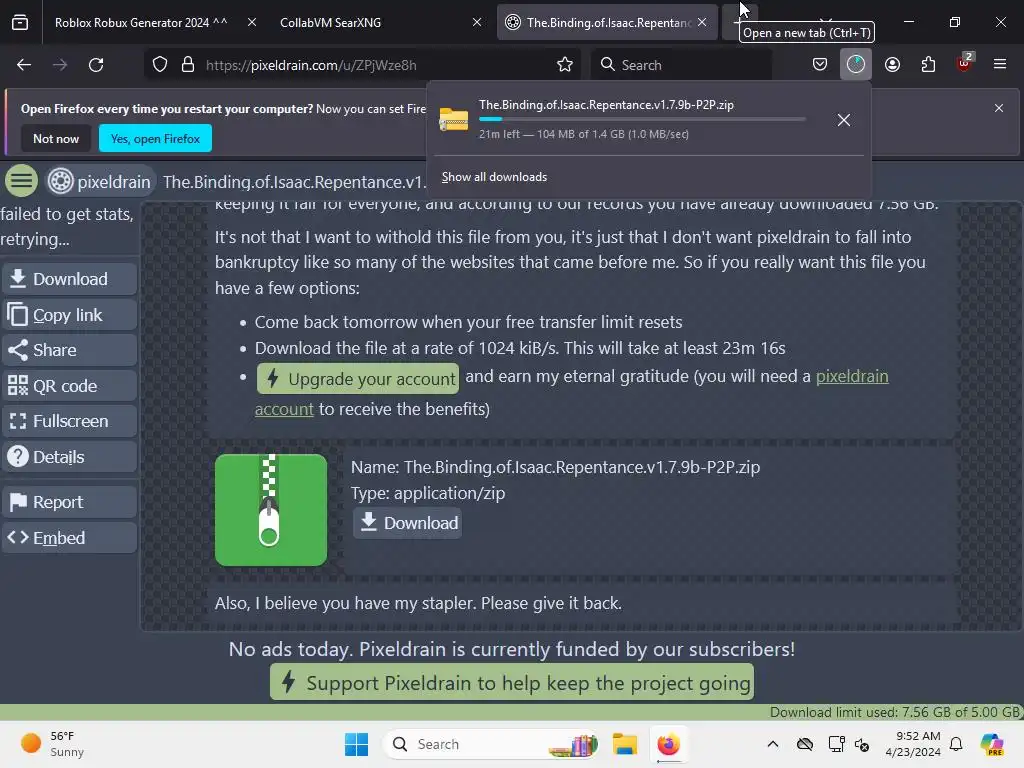Click Support Pixeldrain to help button

point(511,682)
